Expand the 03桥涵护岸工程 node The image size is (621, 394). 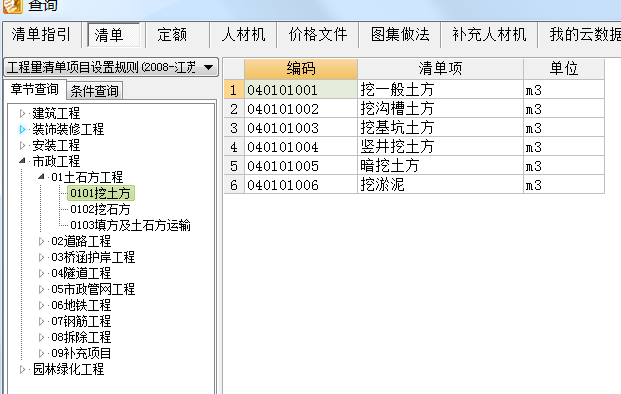click(41, 257)
